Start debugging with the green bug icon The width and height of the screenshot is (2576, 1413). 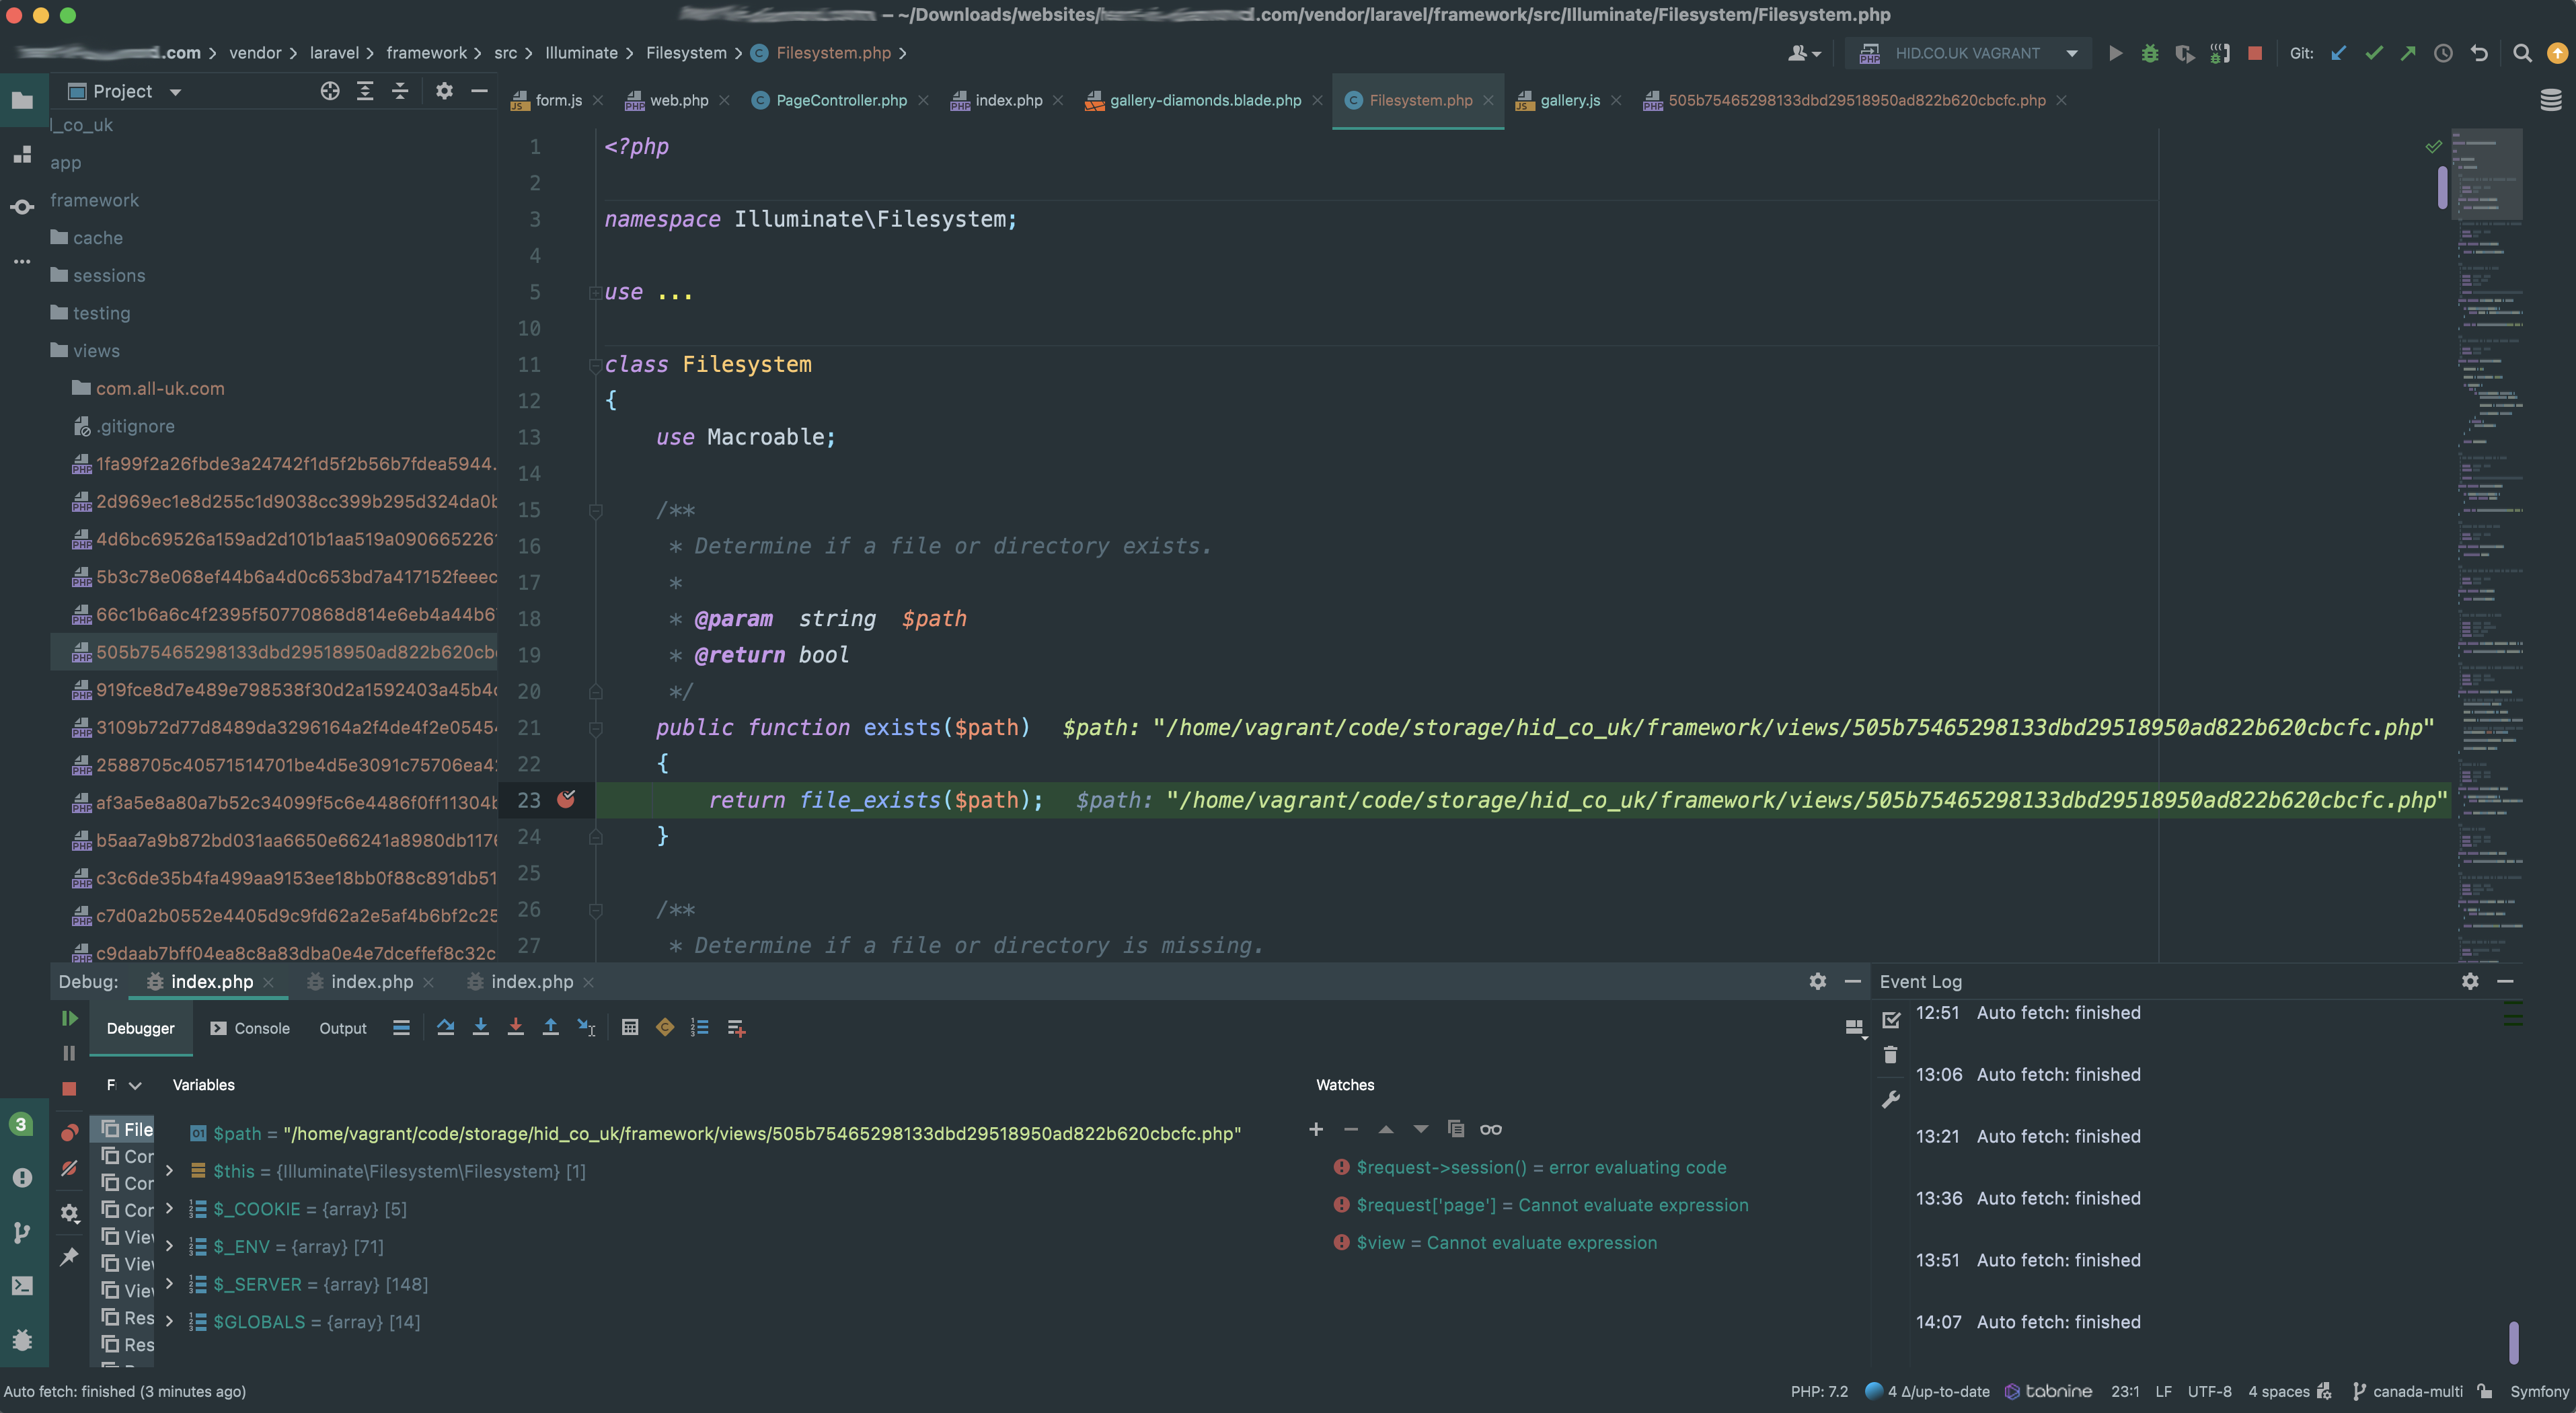pyautogui.click(x=2149, y=53)
